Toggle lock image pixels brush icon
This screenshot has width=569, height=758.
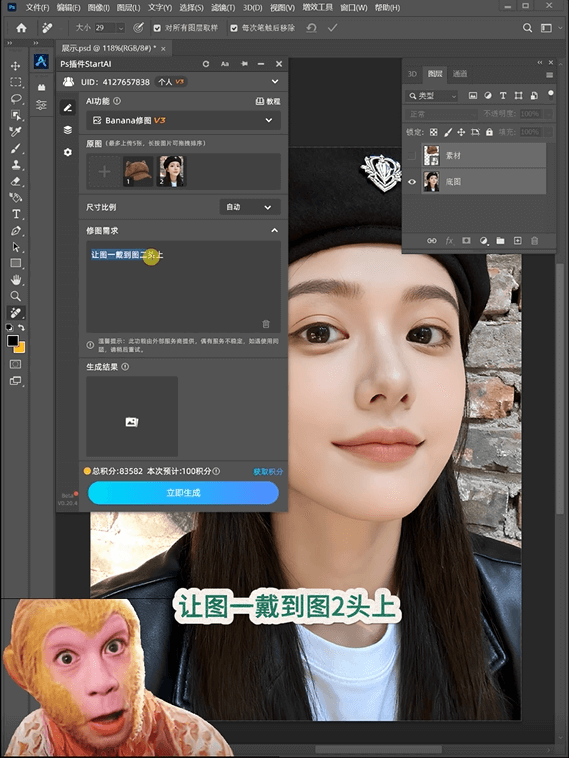coord(448,132)
